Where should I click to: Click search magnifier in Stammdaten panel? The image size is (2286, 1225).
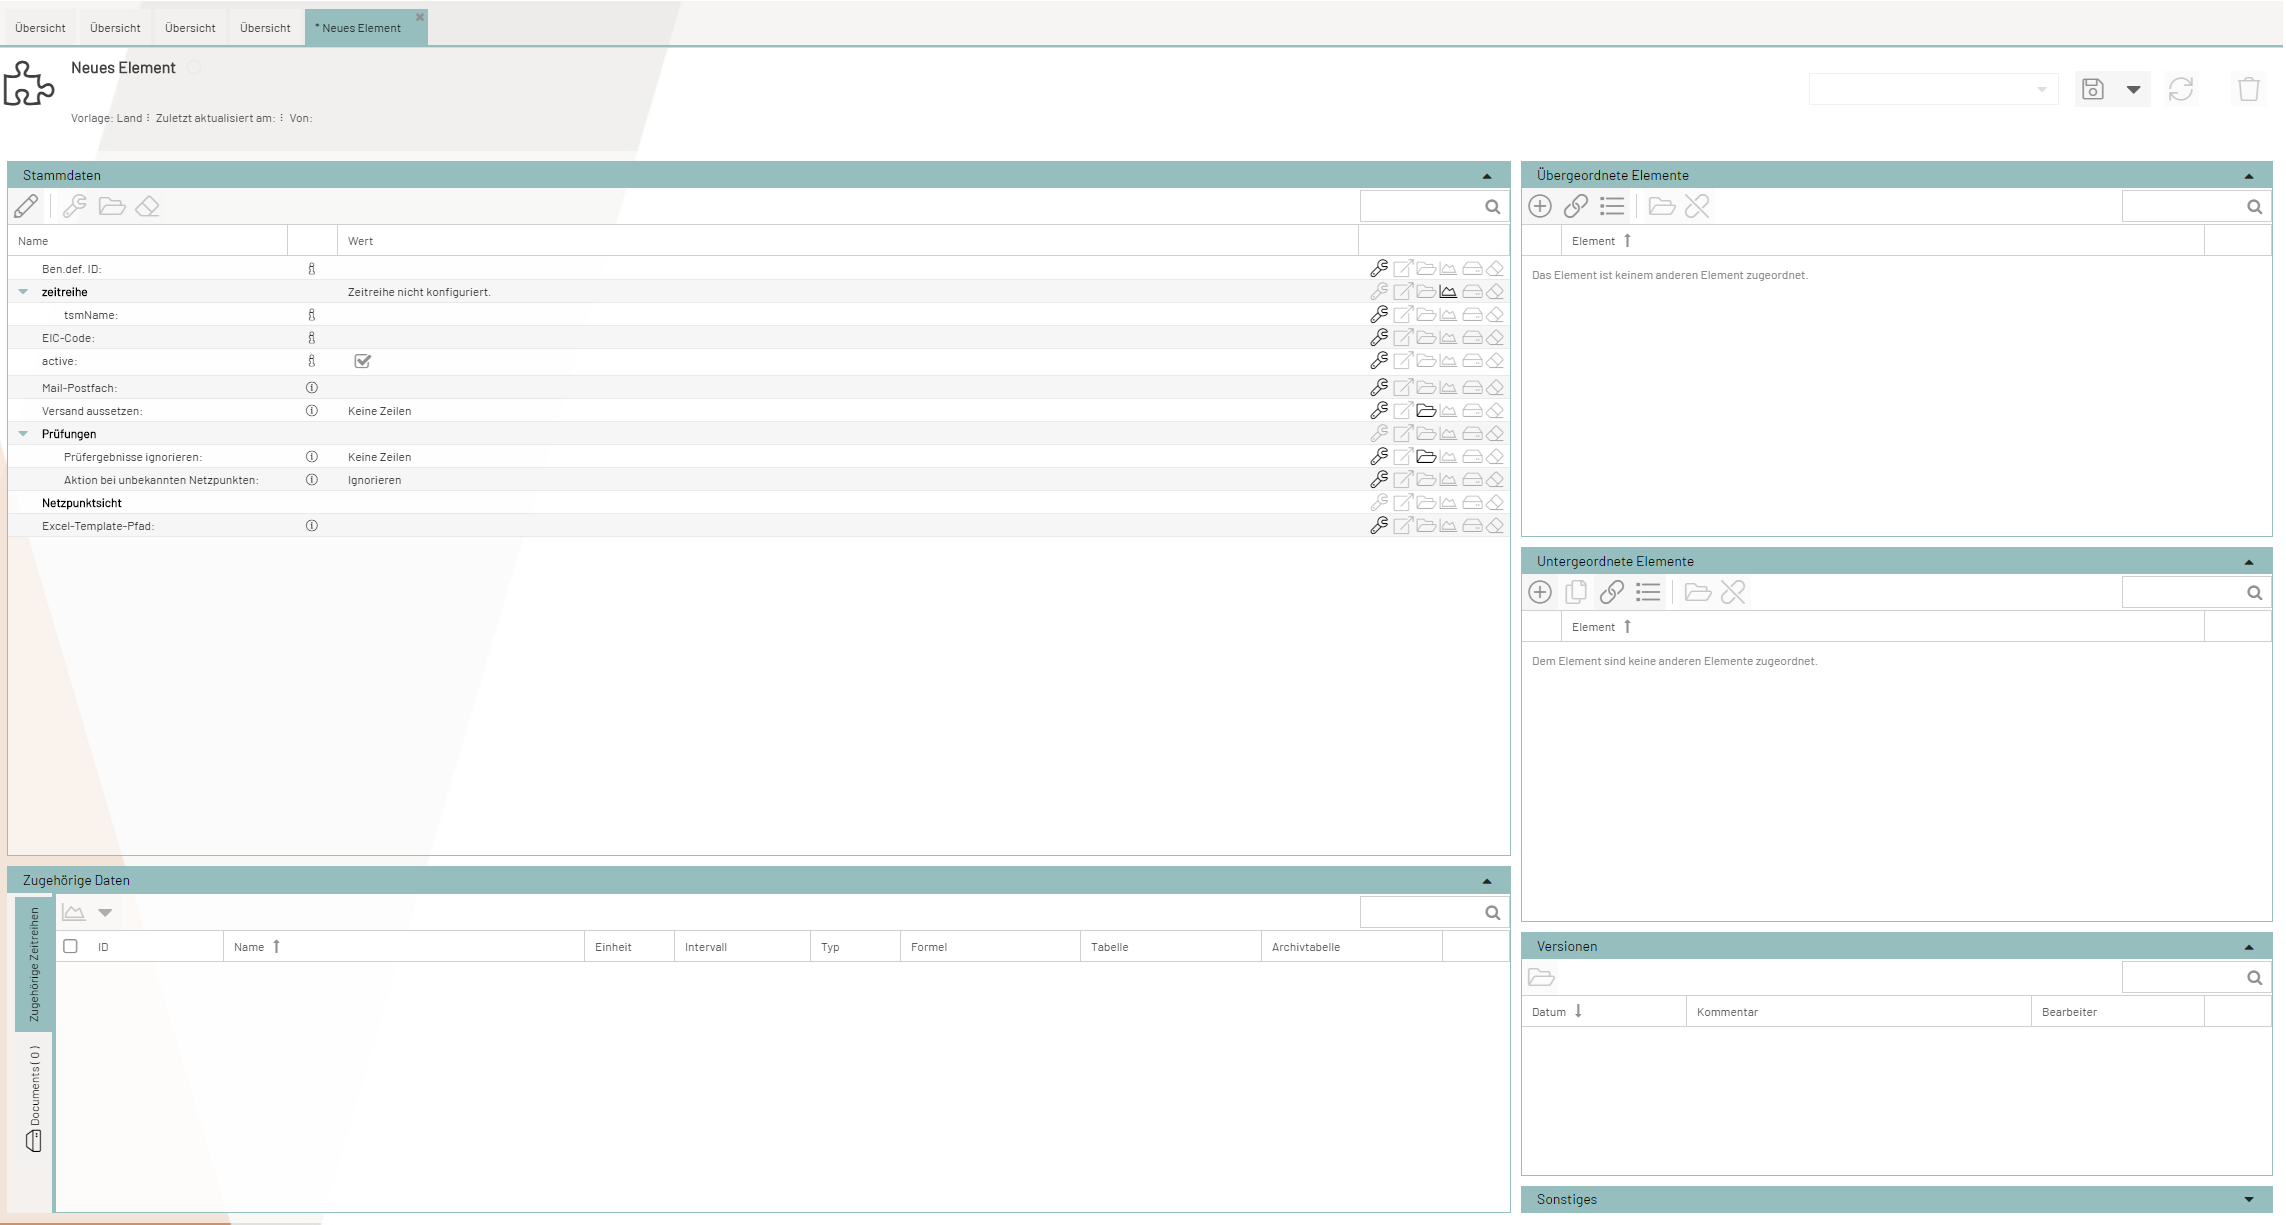tap(1492, 207)
